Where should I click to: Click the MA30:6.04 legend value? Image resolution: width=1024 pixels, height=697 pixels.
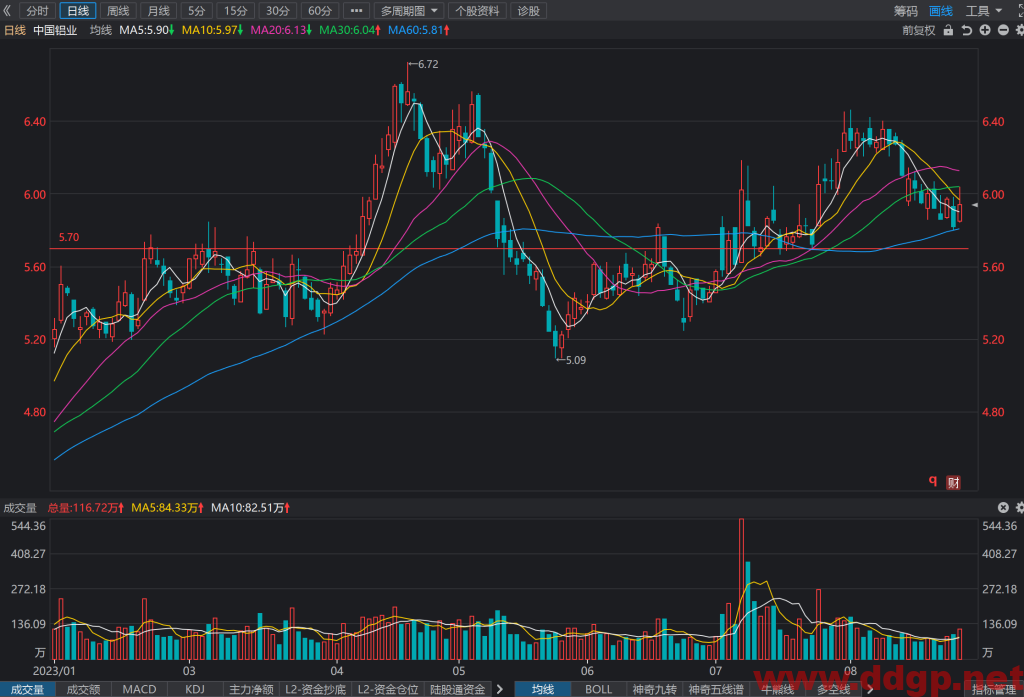tap(349, 30)
